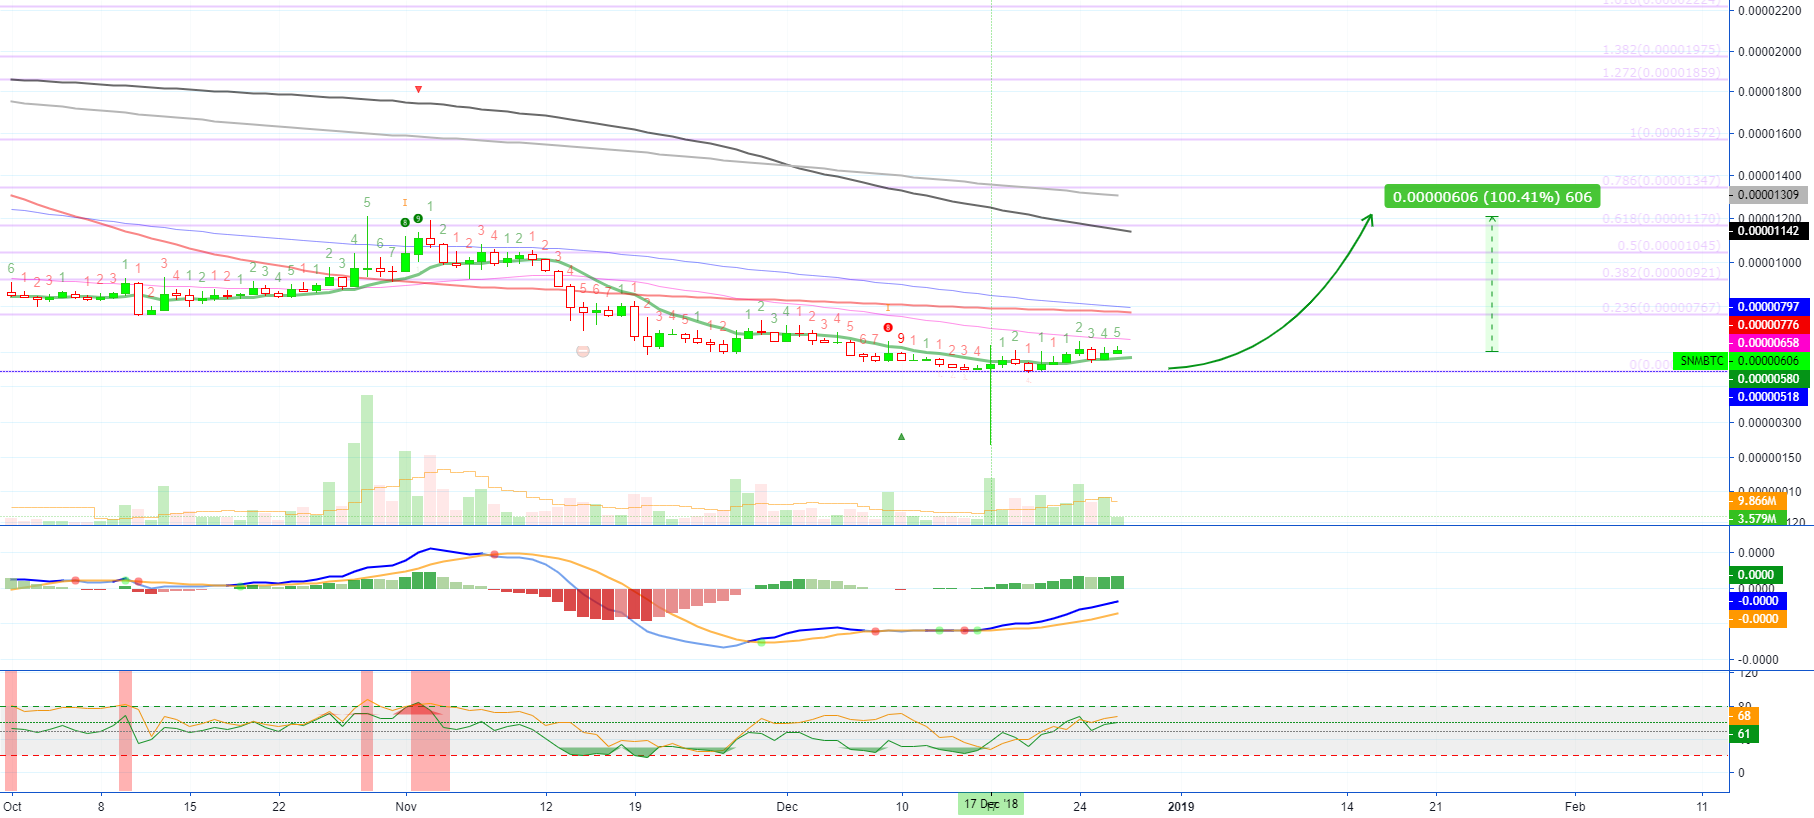Click the blue 0.00000797 price tag
The image size is (1814, 818).
click(1768, 307)
